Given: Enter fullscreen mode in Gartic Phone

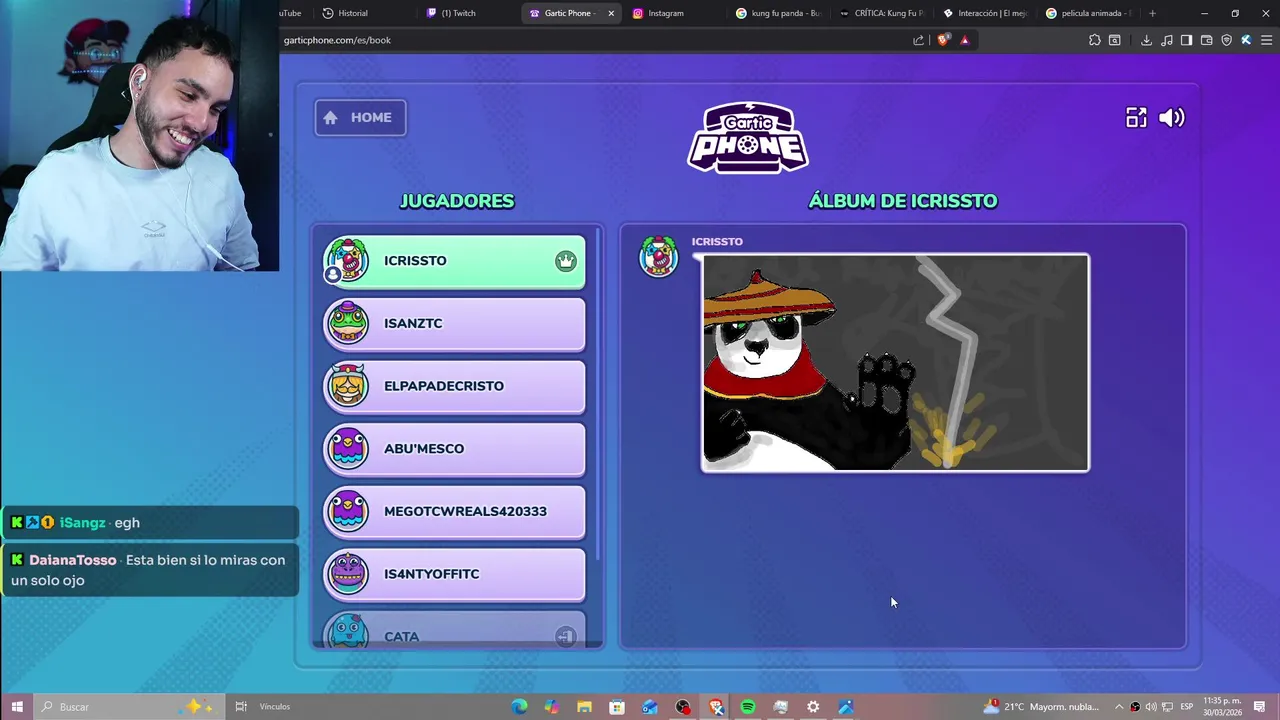Looking at the screenshot, I should (1136, 118).
